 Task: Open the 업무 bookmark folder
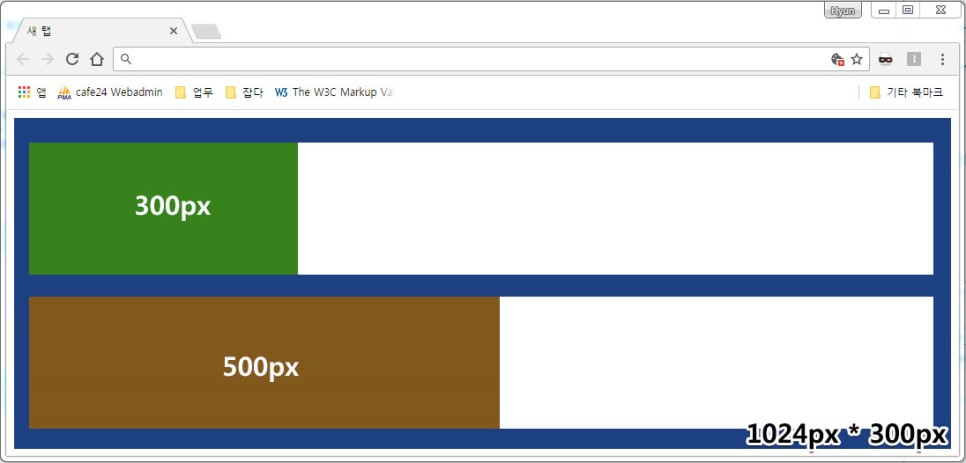click(194, 92)
